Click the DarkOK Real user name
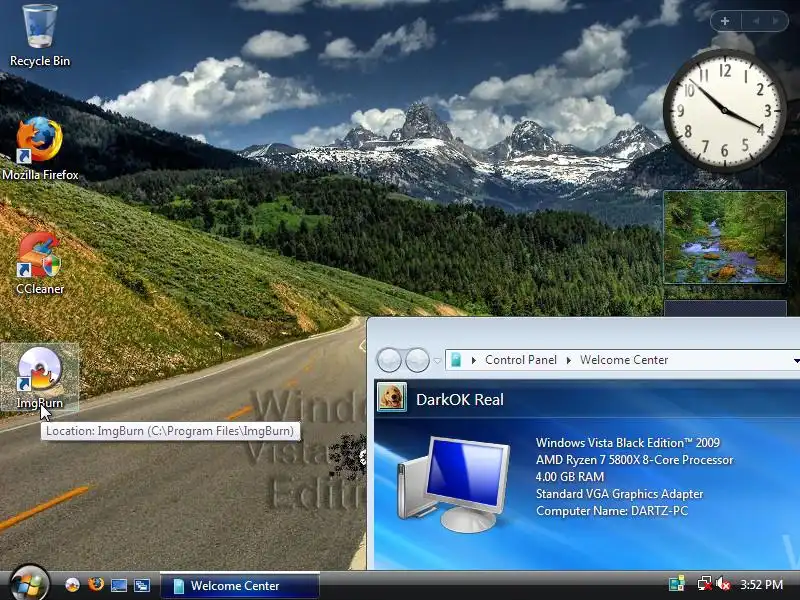 [x=460, y=399]
